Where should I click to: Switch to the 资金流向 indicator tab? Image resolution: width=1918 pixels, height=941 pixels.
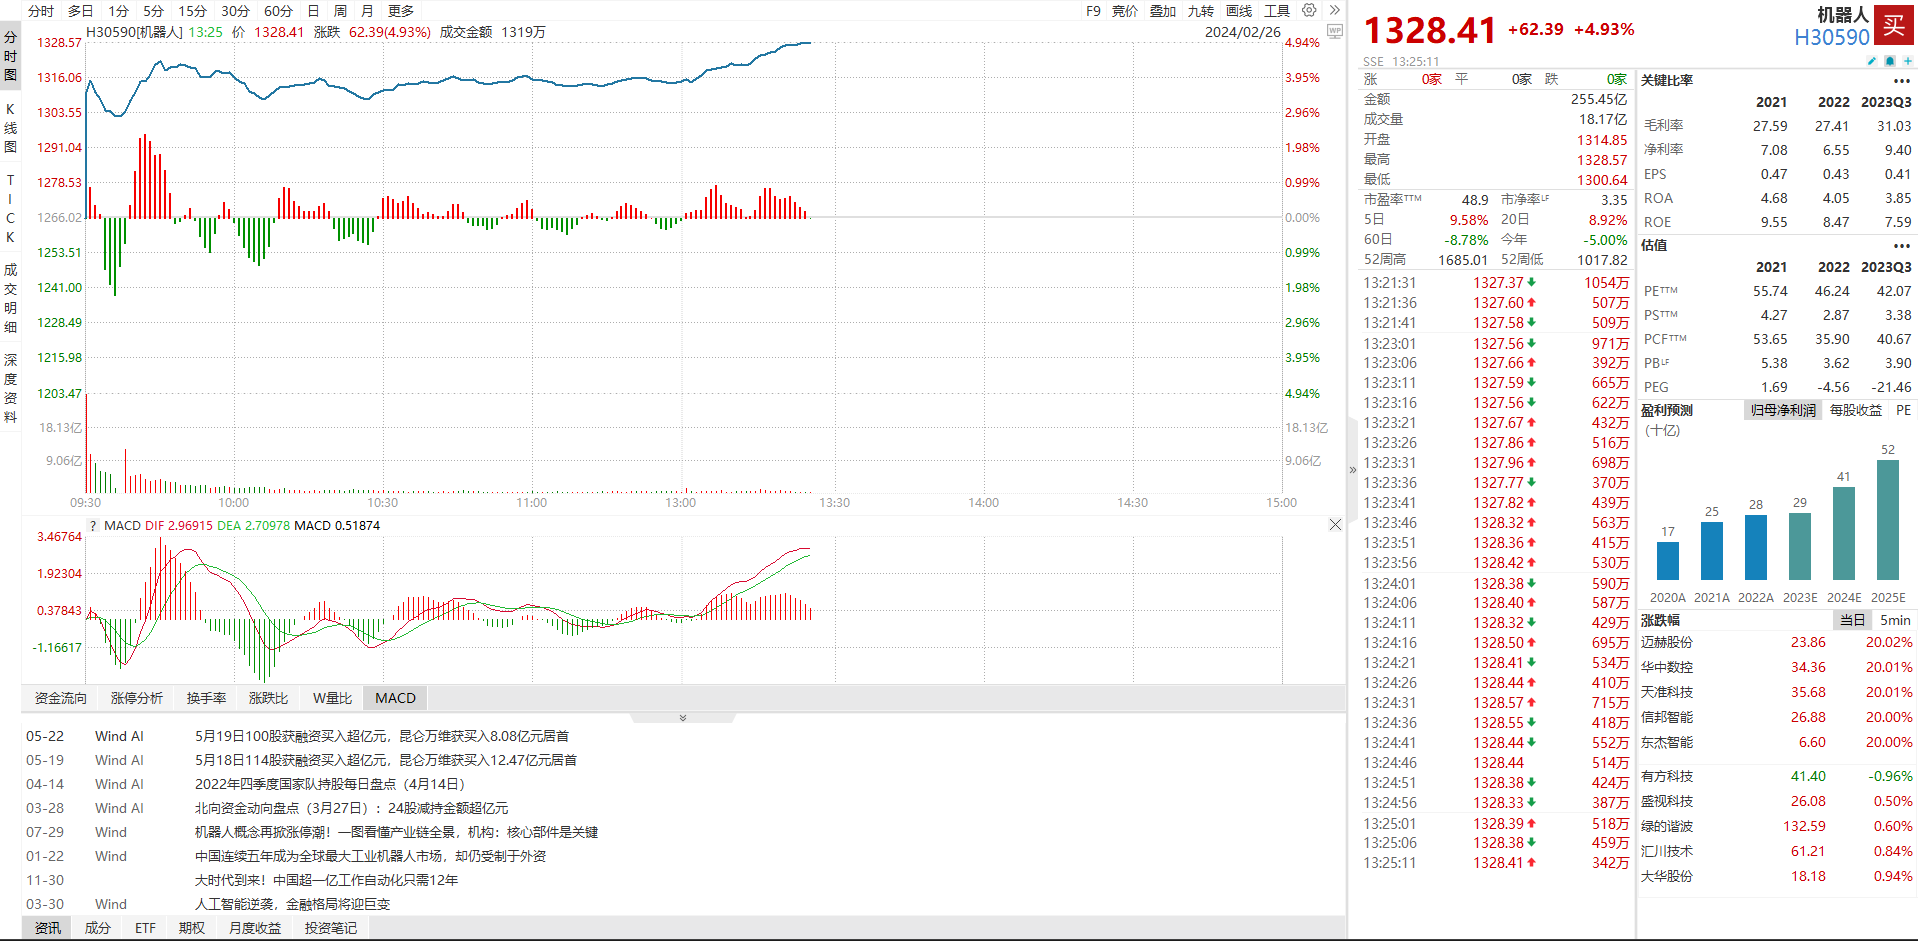[x=61, y=698]
